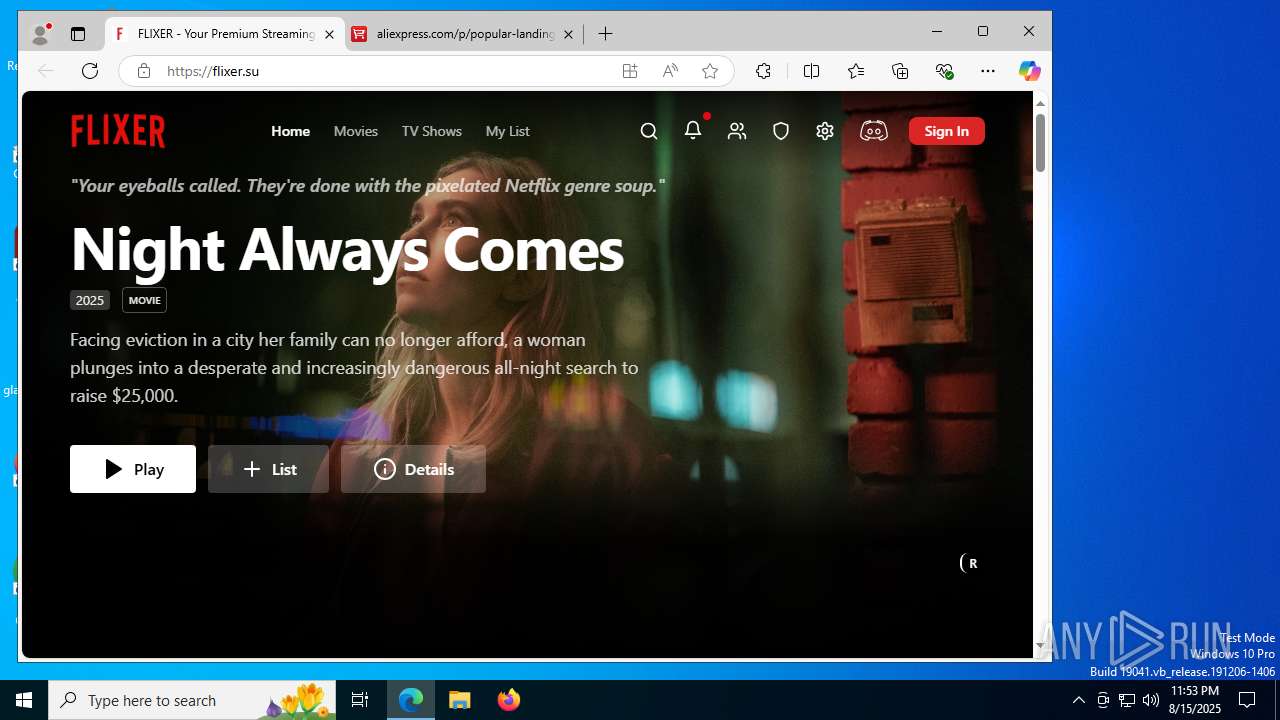The height and width of the screenshot is (720, 1280).
Task: Open Copilot in Edge
Action: 1029,71
